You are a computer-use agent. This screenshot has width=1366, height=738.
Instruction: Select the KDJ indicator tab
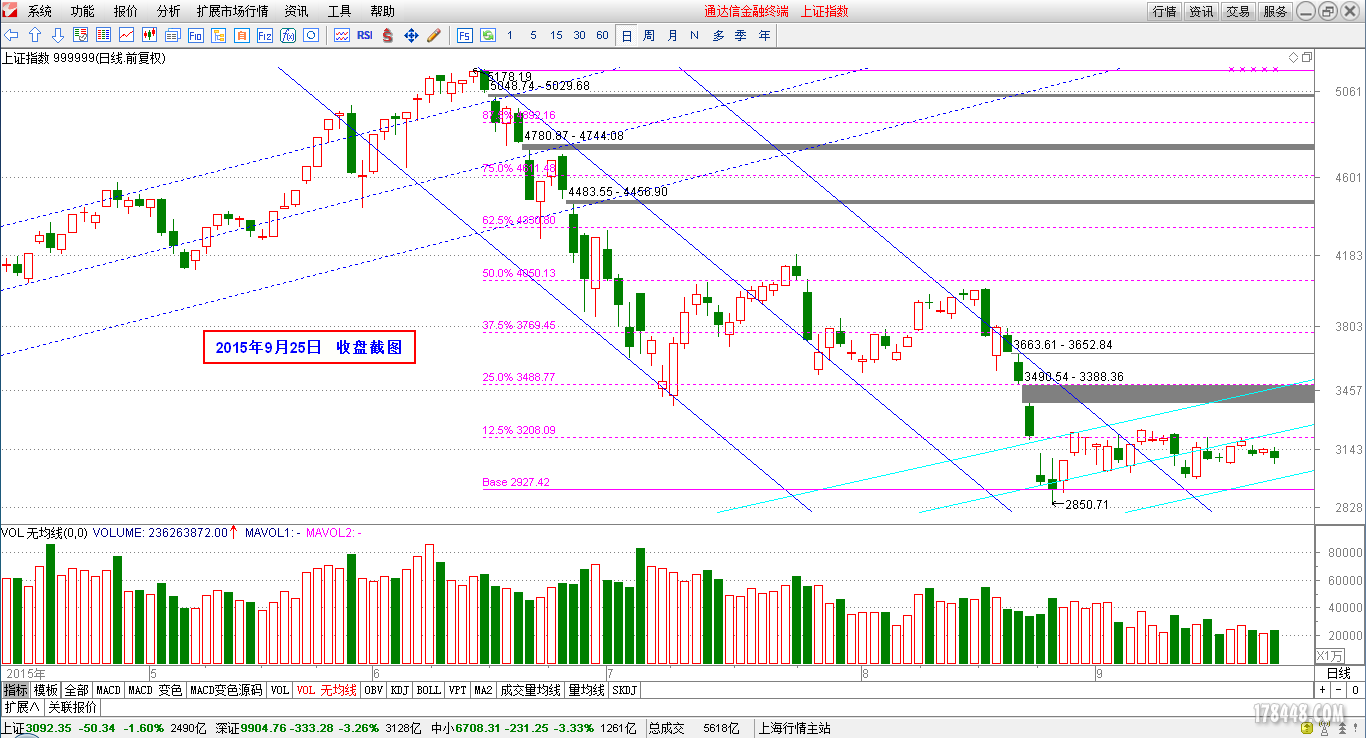pyautogui.click(x=400, y=690)
